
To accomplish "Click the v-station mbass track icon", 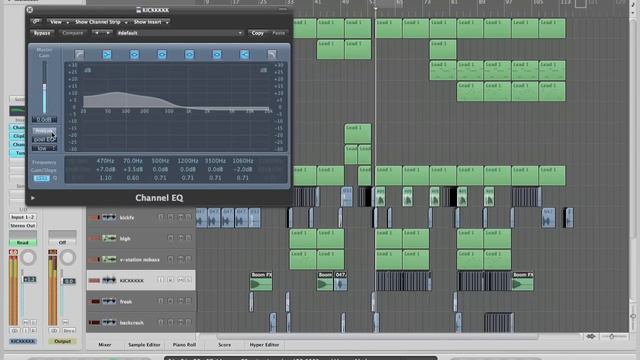I will 109,259.
